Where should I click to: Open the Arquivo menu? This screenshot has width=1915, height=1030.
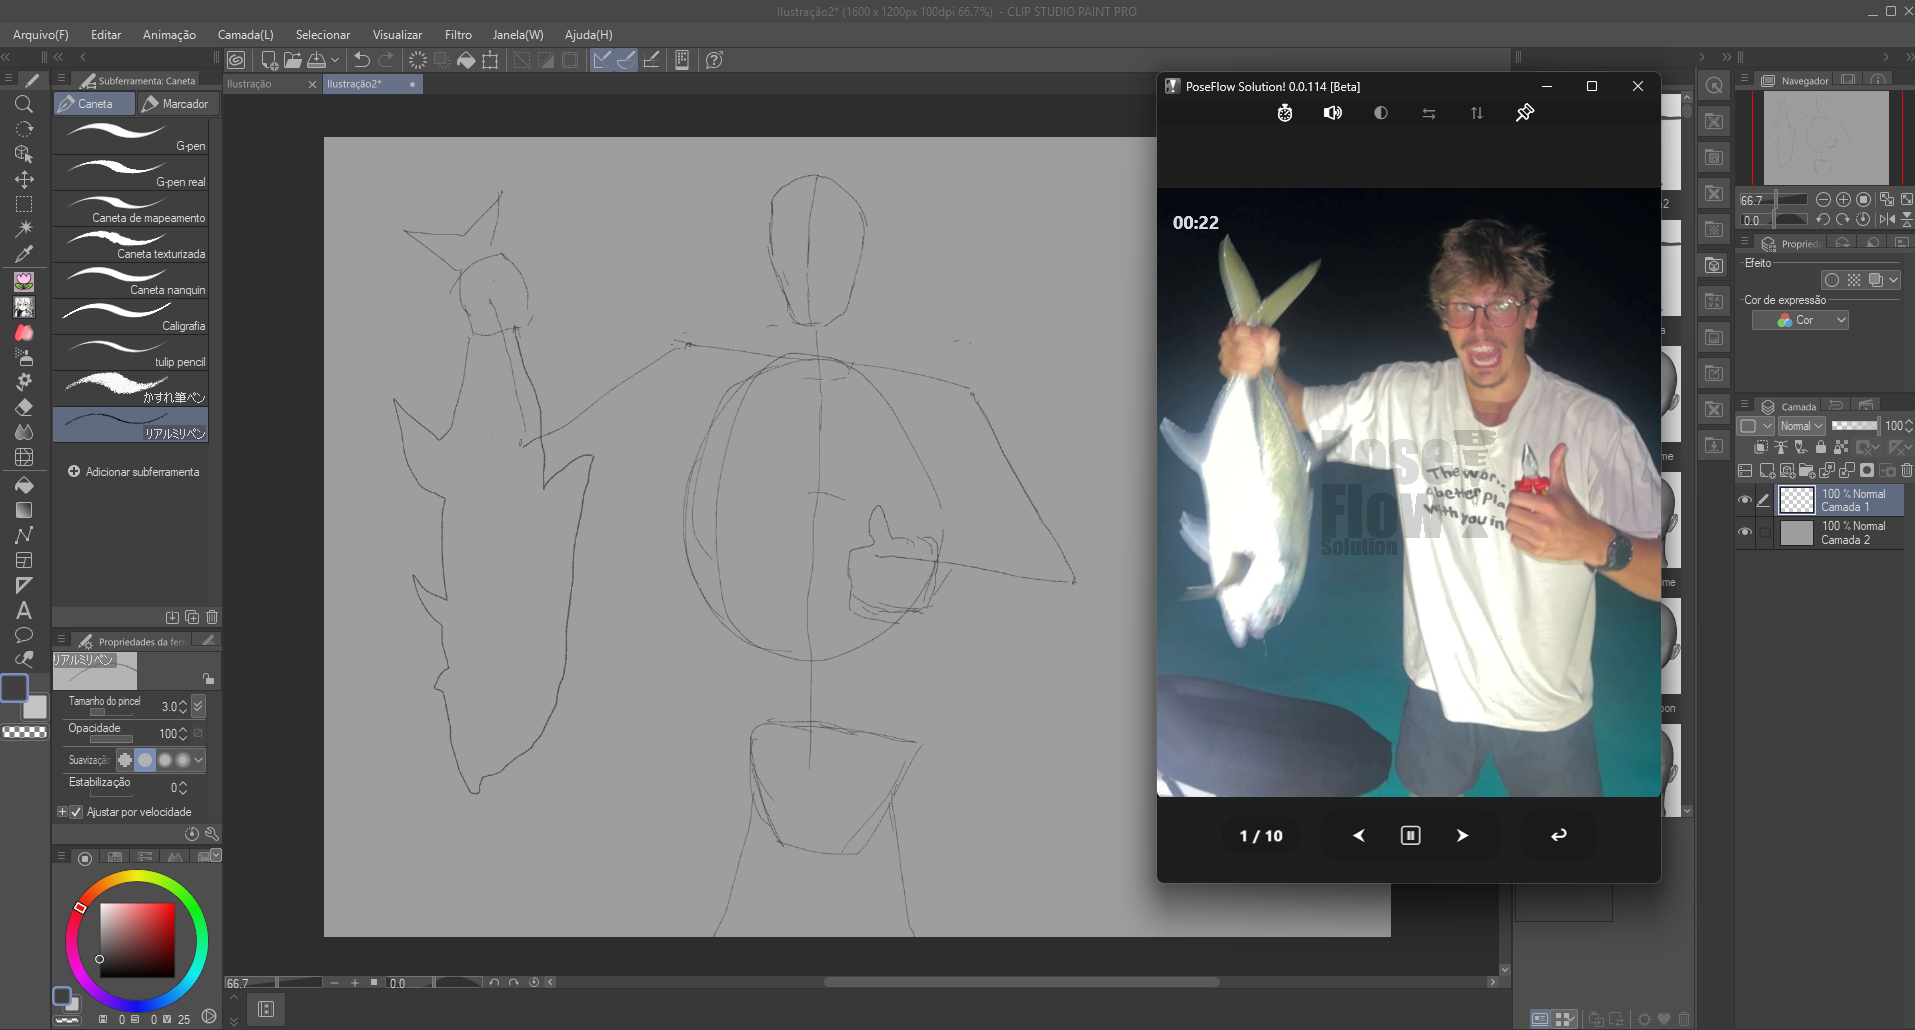point(41,35)
